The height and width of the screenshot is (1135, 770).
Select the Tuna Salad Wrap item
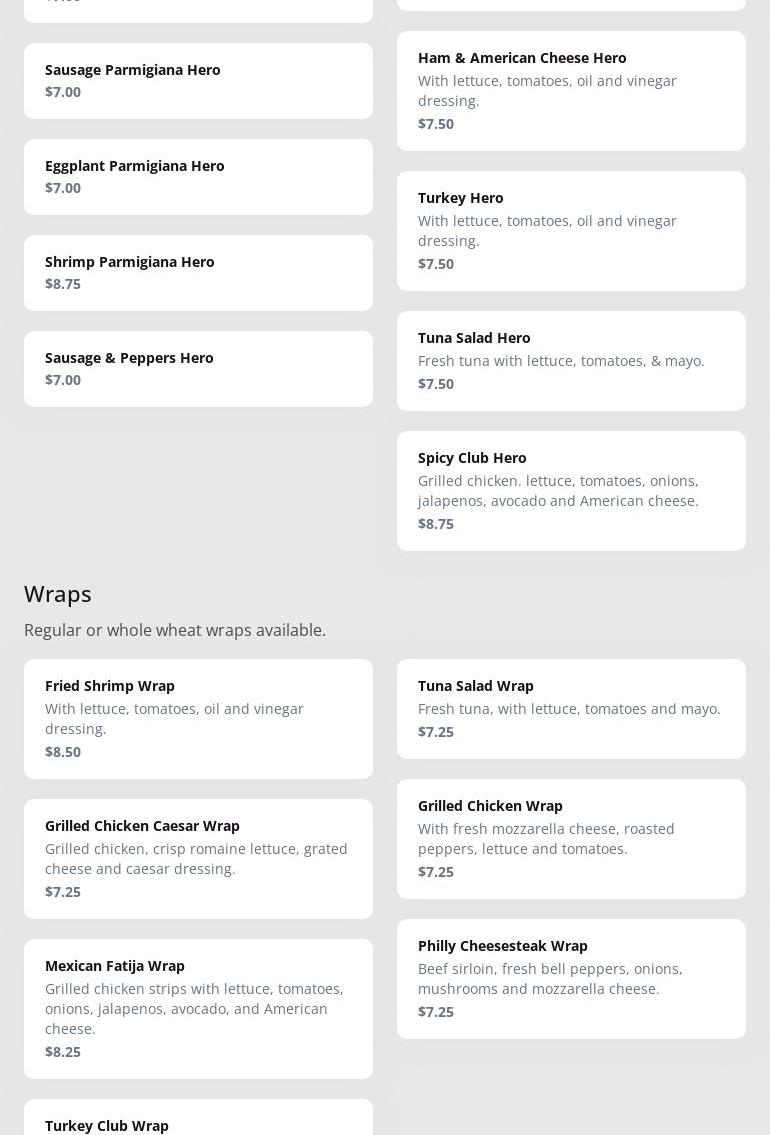tap(571, 709)
